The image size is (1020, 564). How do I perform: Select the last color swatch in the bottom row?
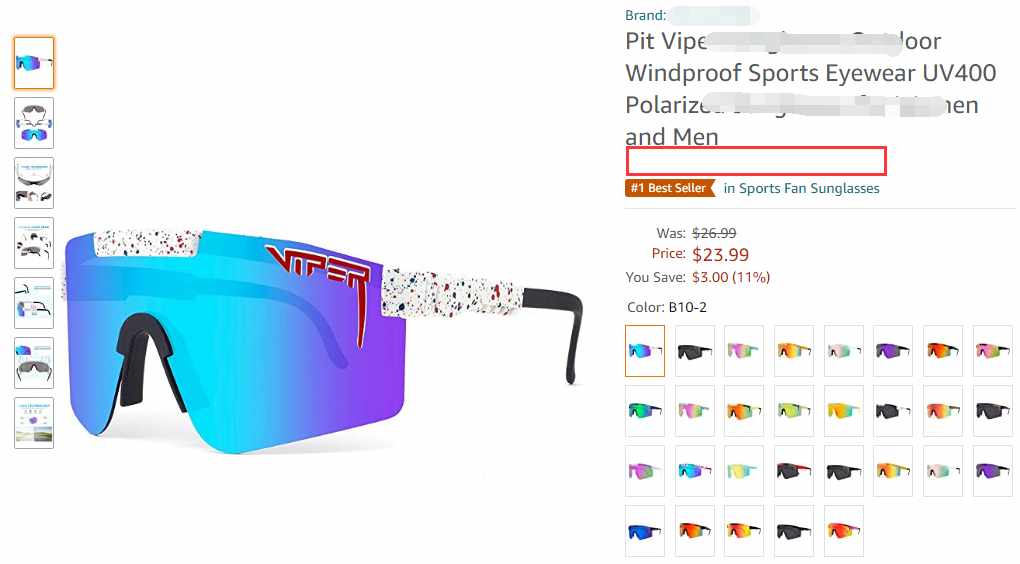843,531
